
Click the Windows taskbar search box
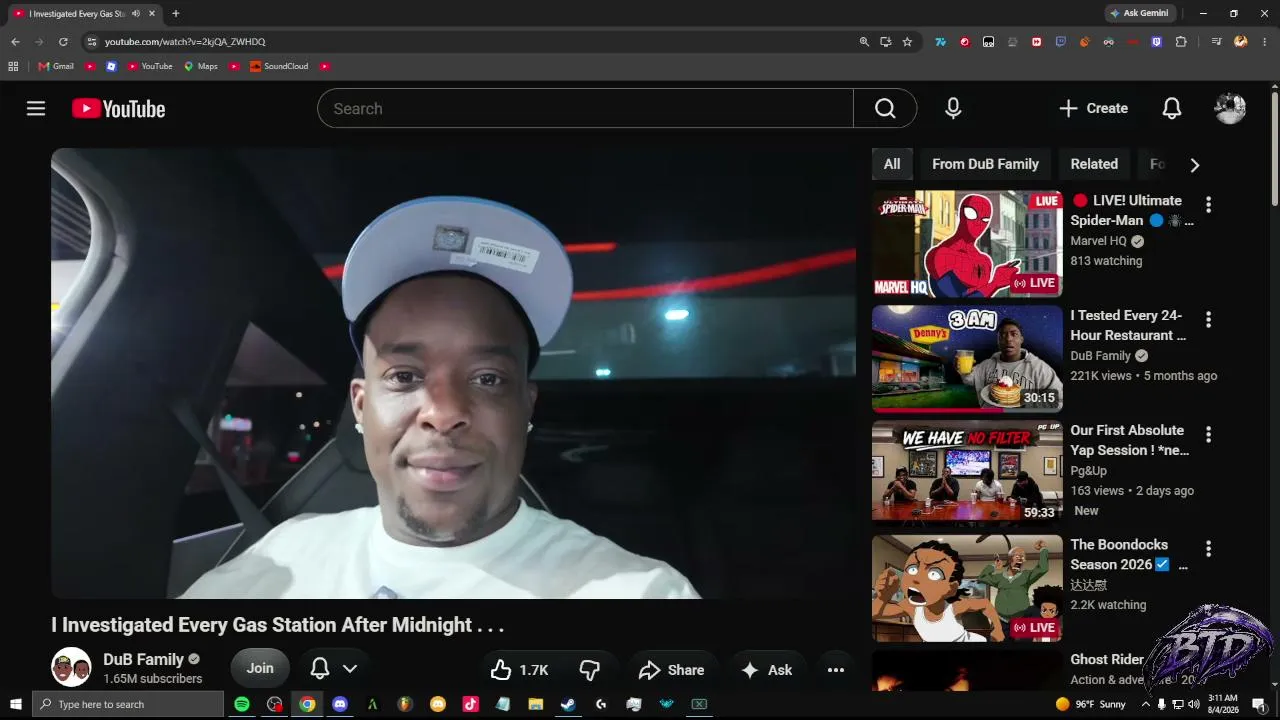[127, 704]
